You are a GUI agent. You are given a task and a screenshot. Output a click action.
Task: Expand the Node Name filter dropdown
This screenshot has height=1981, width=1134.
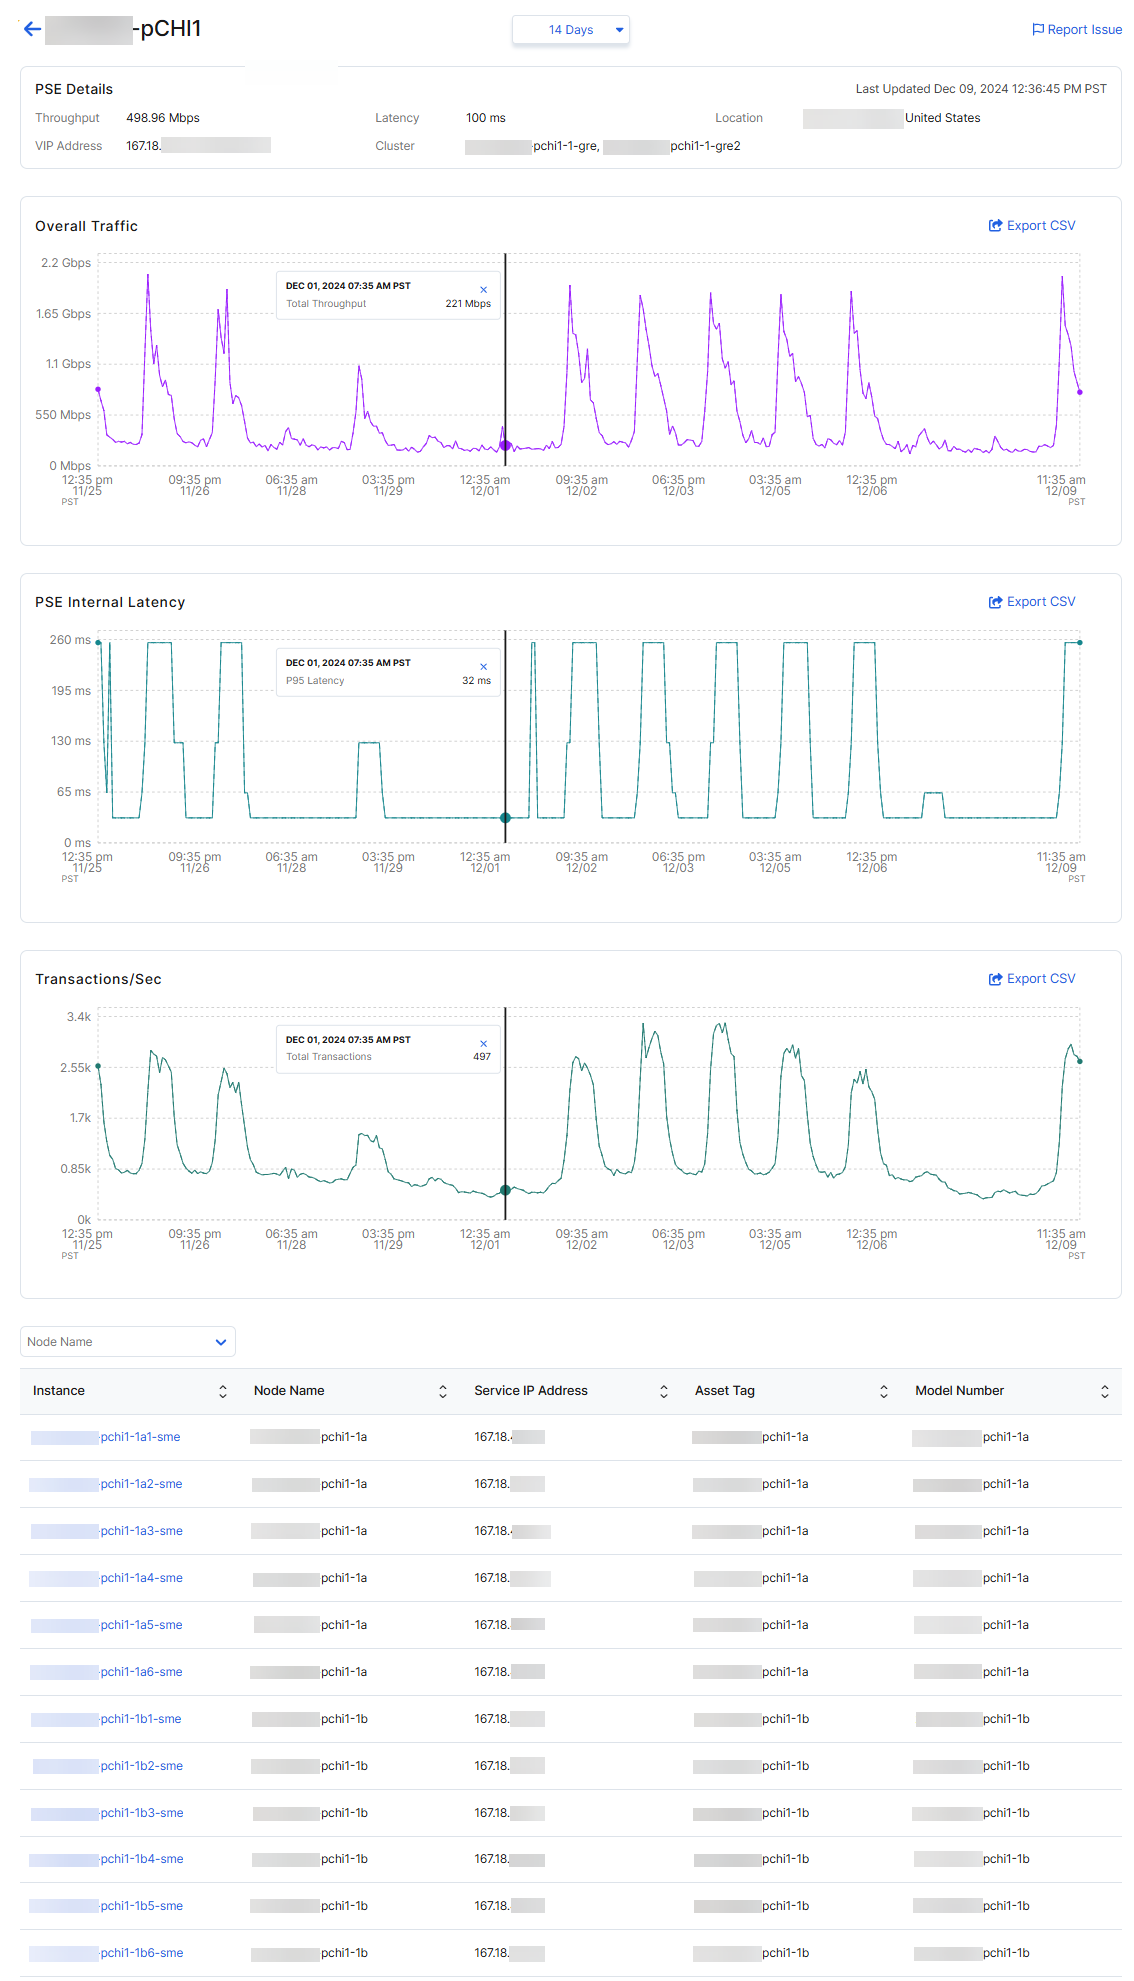pos(128,1342)
